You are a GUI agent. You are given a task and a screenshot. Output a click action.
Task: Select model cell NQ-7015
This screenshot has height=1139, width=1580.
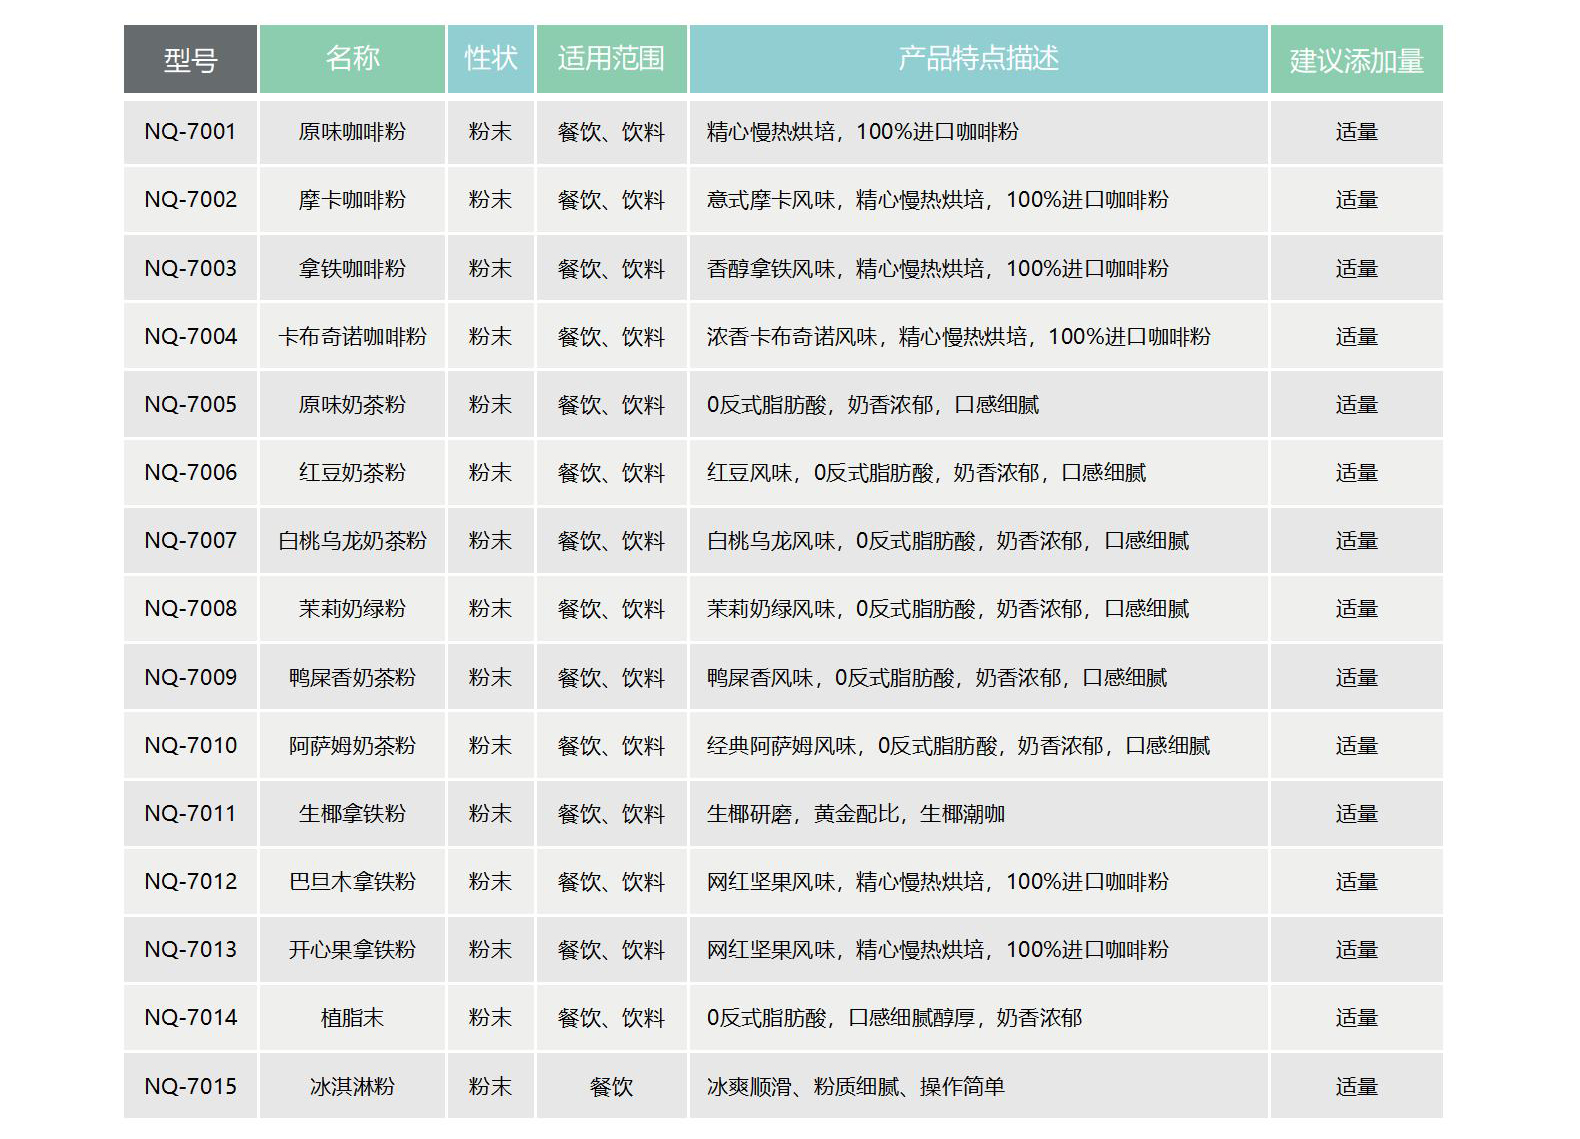pos(190,1086)
